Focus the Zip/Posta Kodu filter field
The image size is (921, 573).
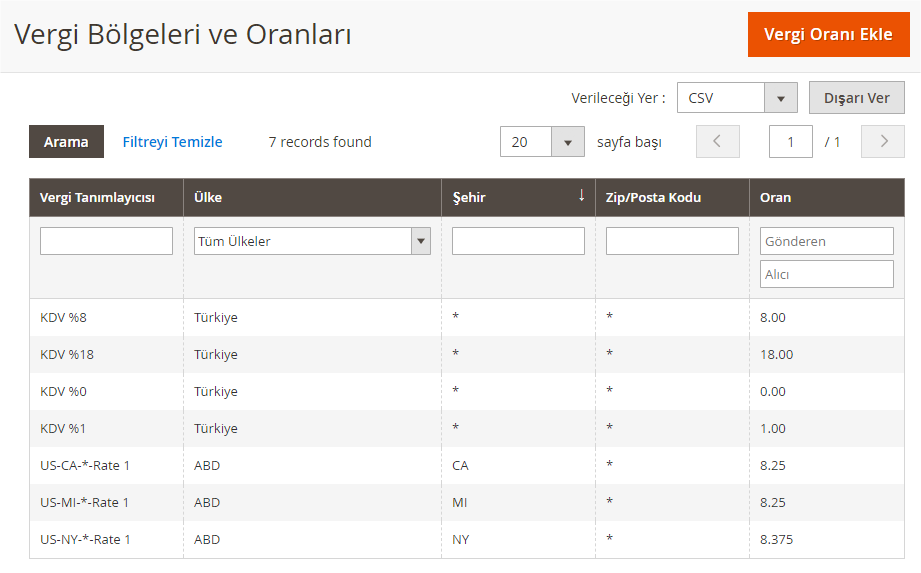672,241
